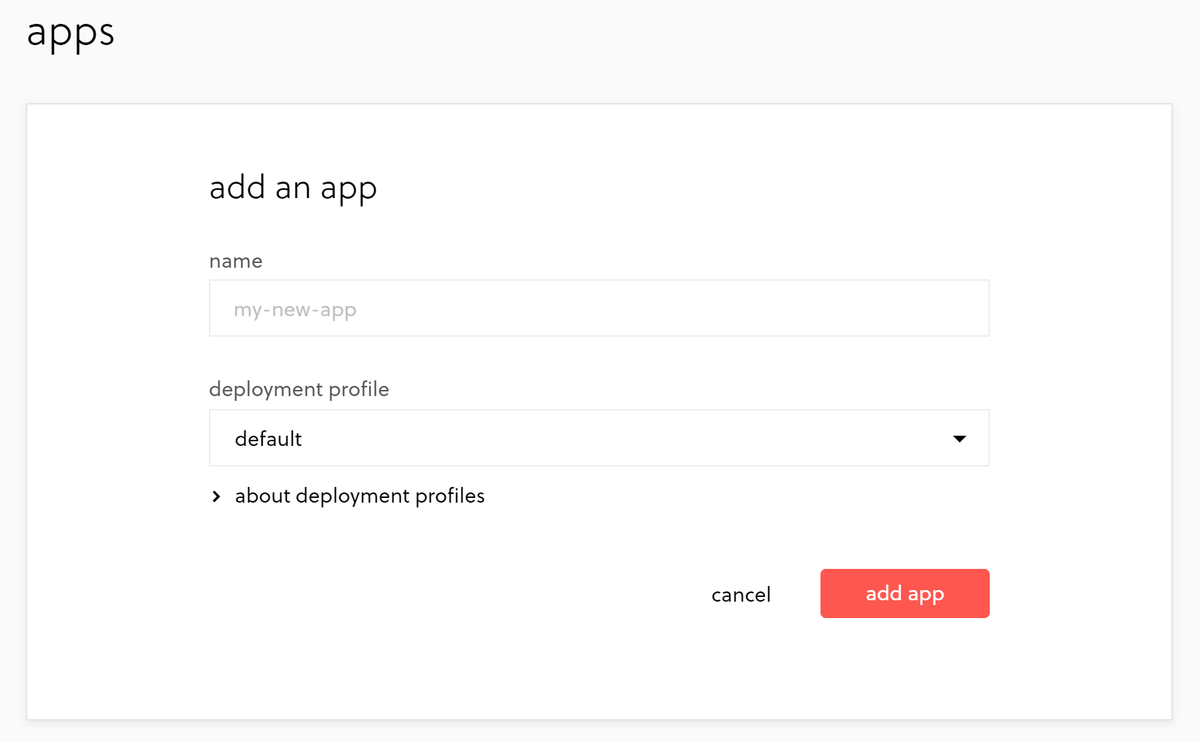Click the black caret arrow in profile selector

point(959,439)
